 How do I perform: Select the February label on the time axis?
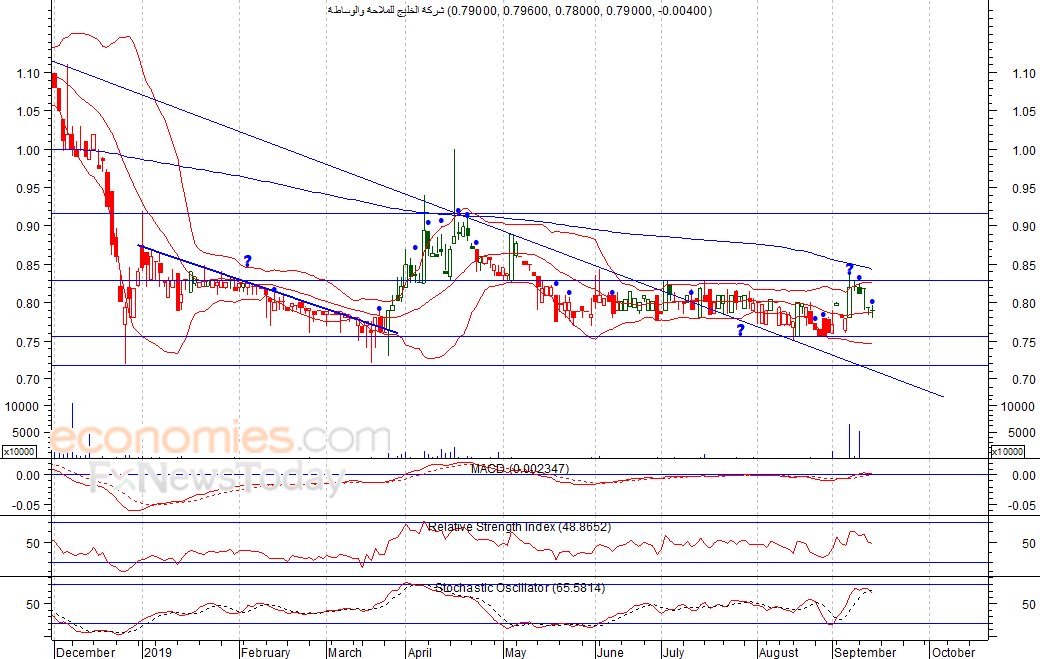[265, 652]
